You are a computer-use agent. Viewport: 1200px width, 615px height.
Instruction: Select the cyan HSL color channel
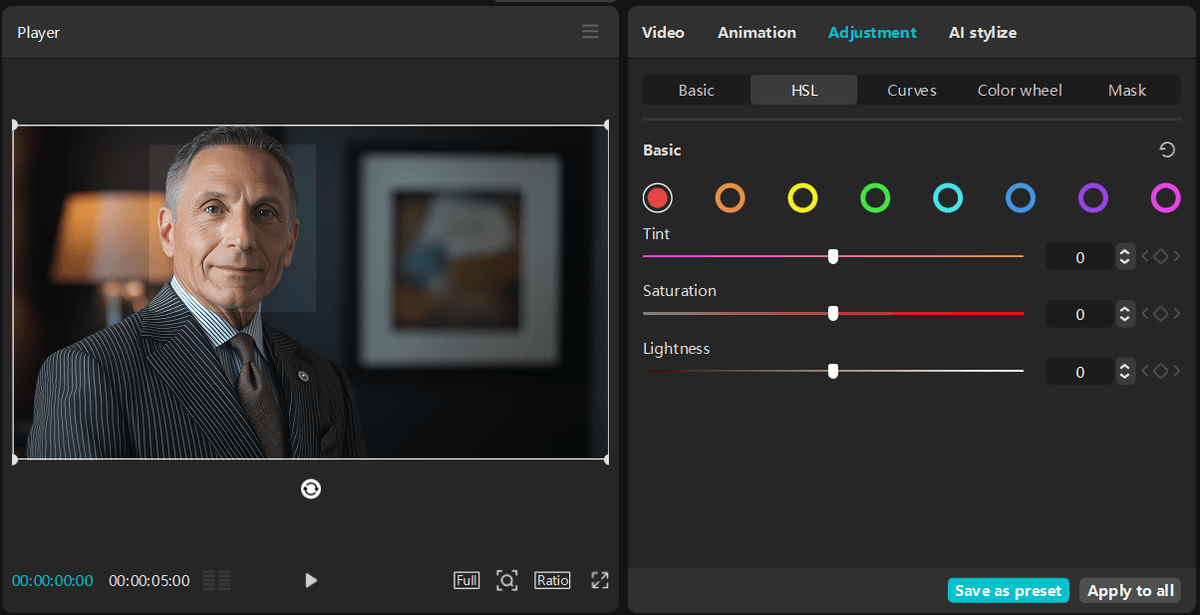[x=948, y=198]
